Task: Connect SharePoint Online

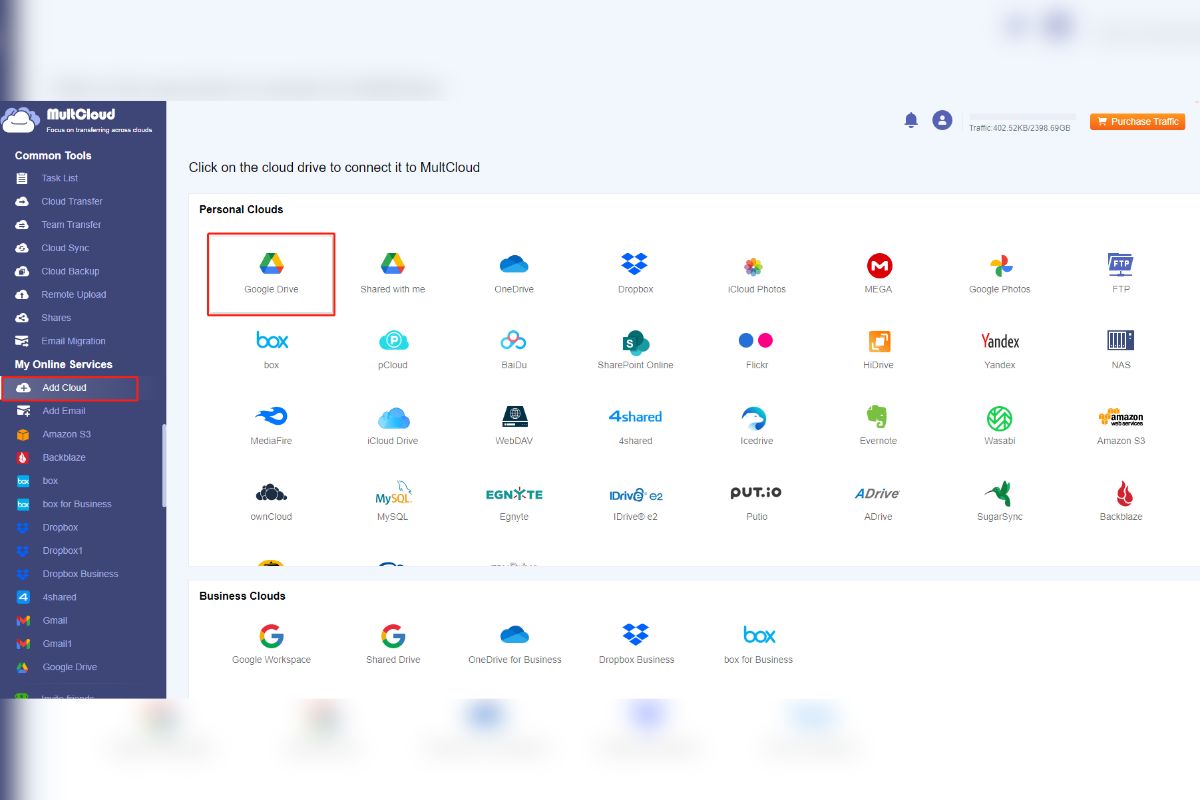Action: (635, 350)
